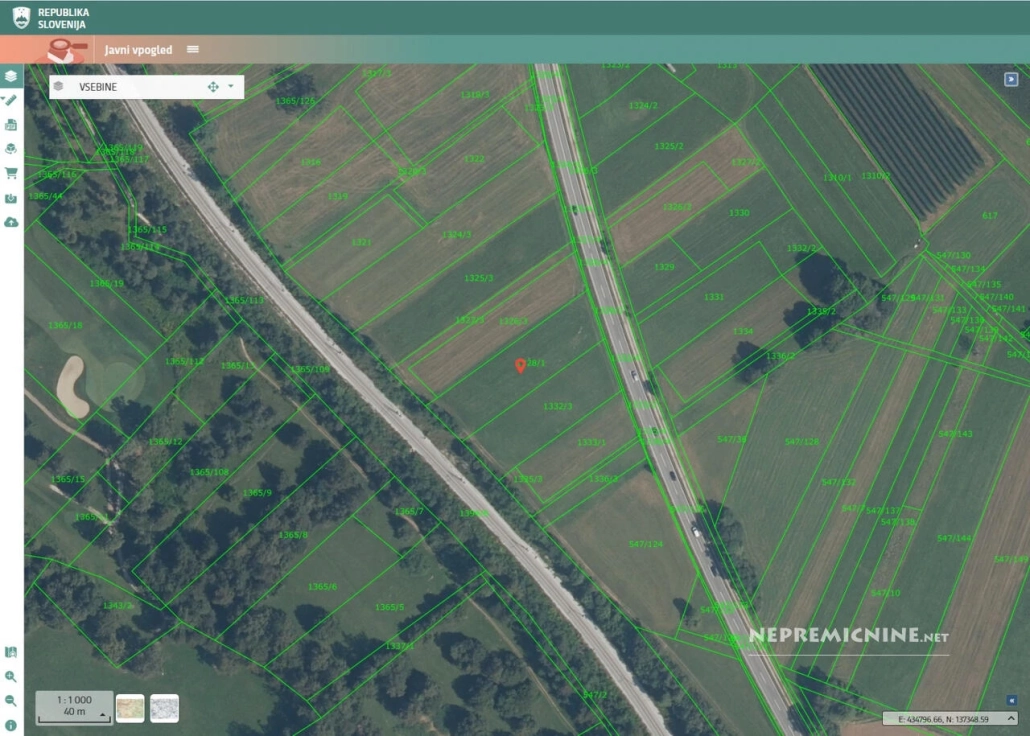Screen dimensions: 1030x736
Task: Zoom in with the magnifier plus
Action: [11, 676]
